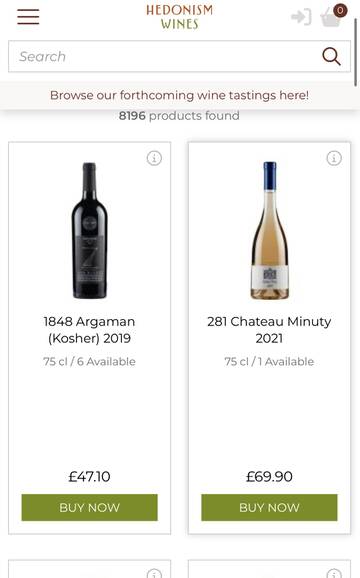360x578 pixels.
Task: Click the page vertical scrollbar
Action: pos(356,52)
